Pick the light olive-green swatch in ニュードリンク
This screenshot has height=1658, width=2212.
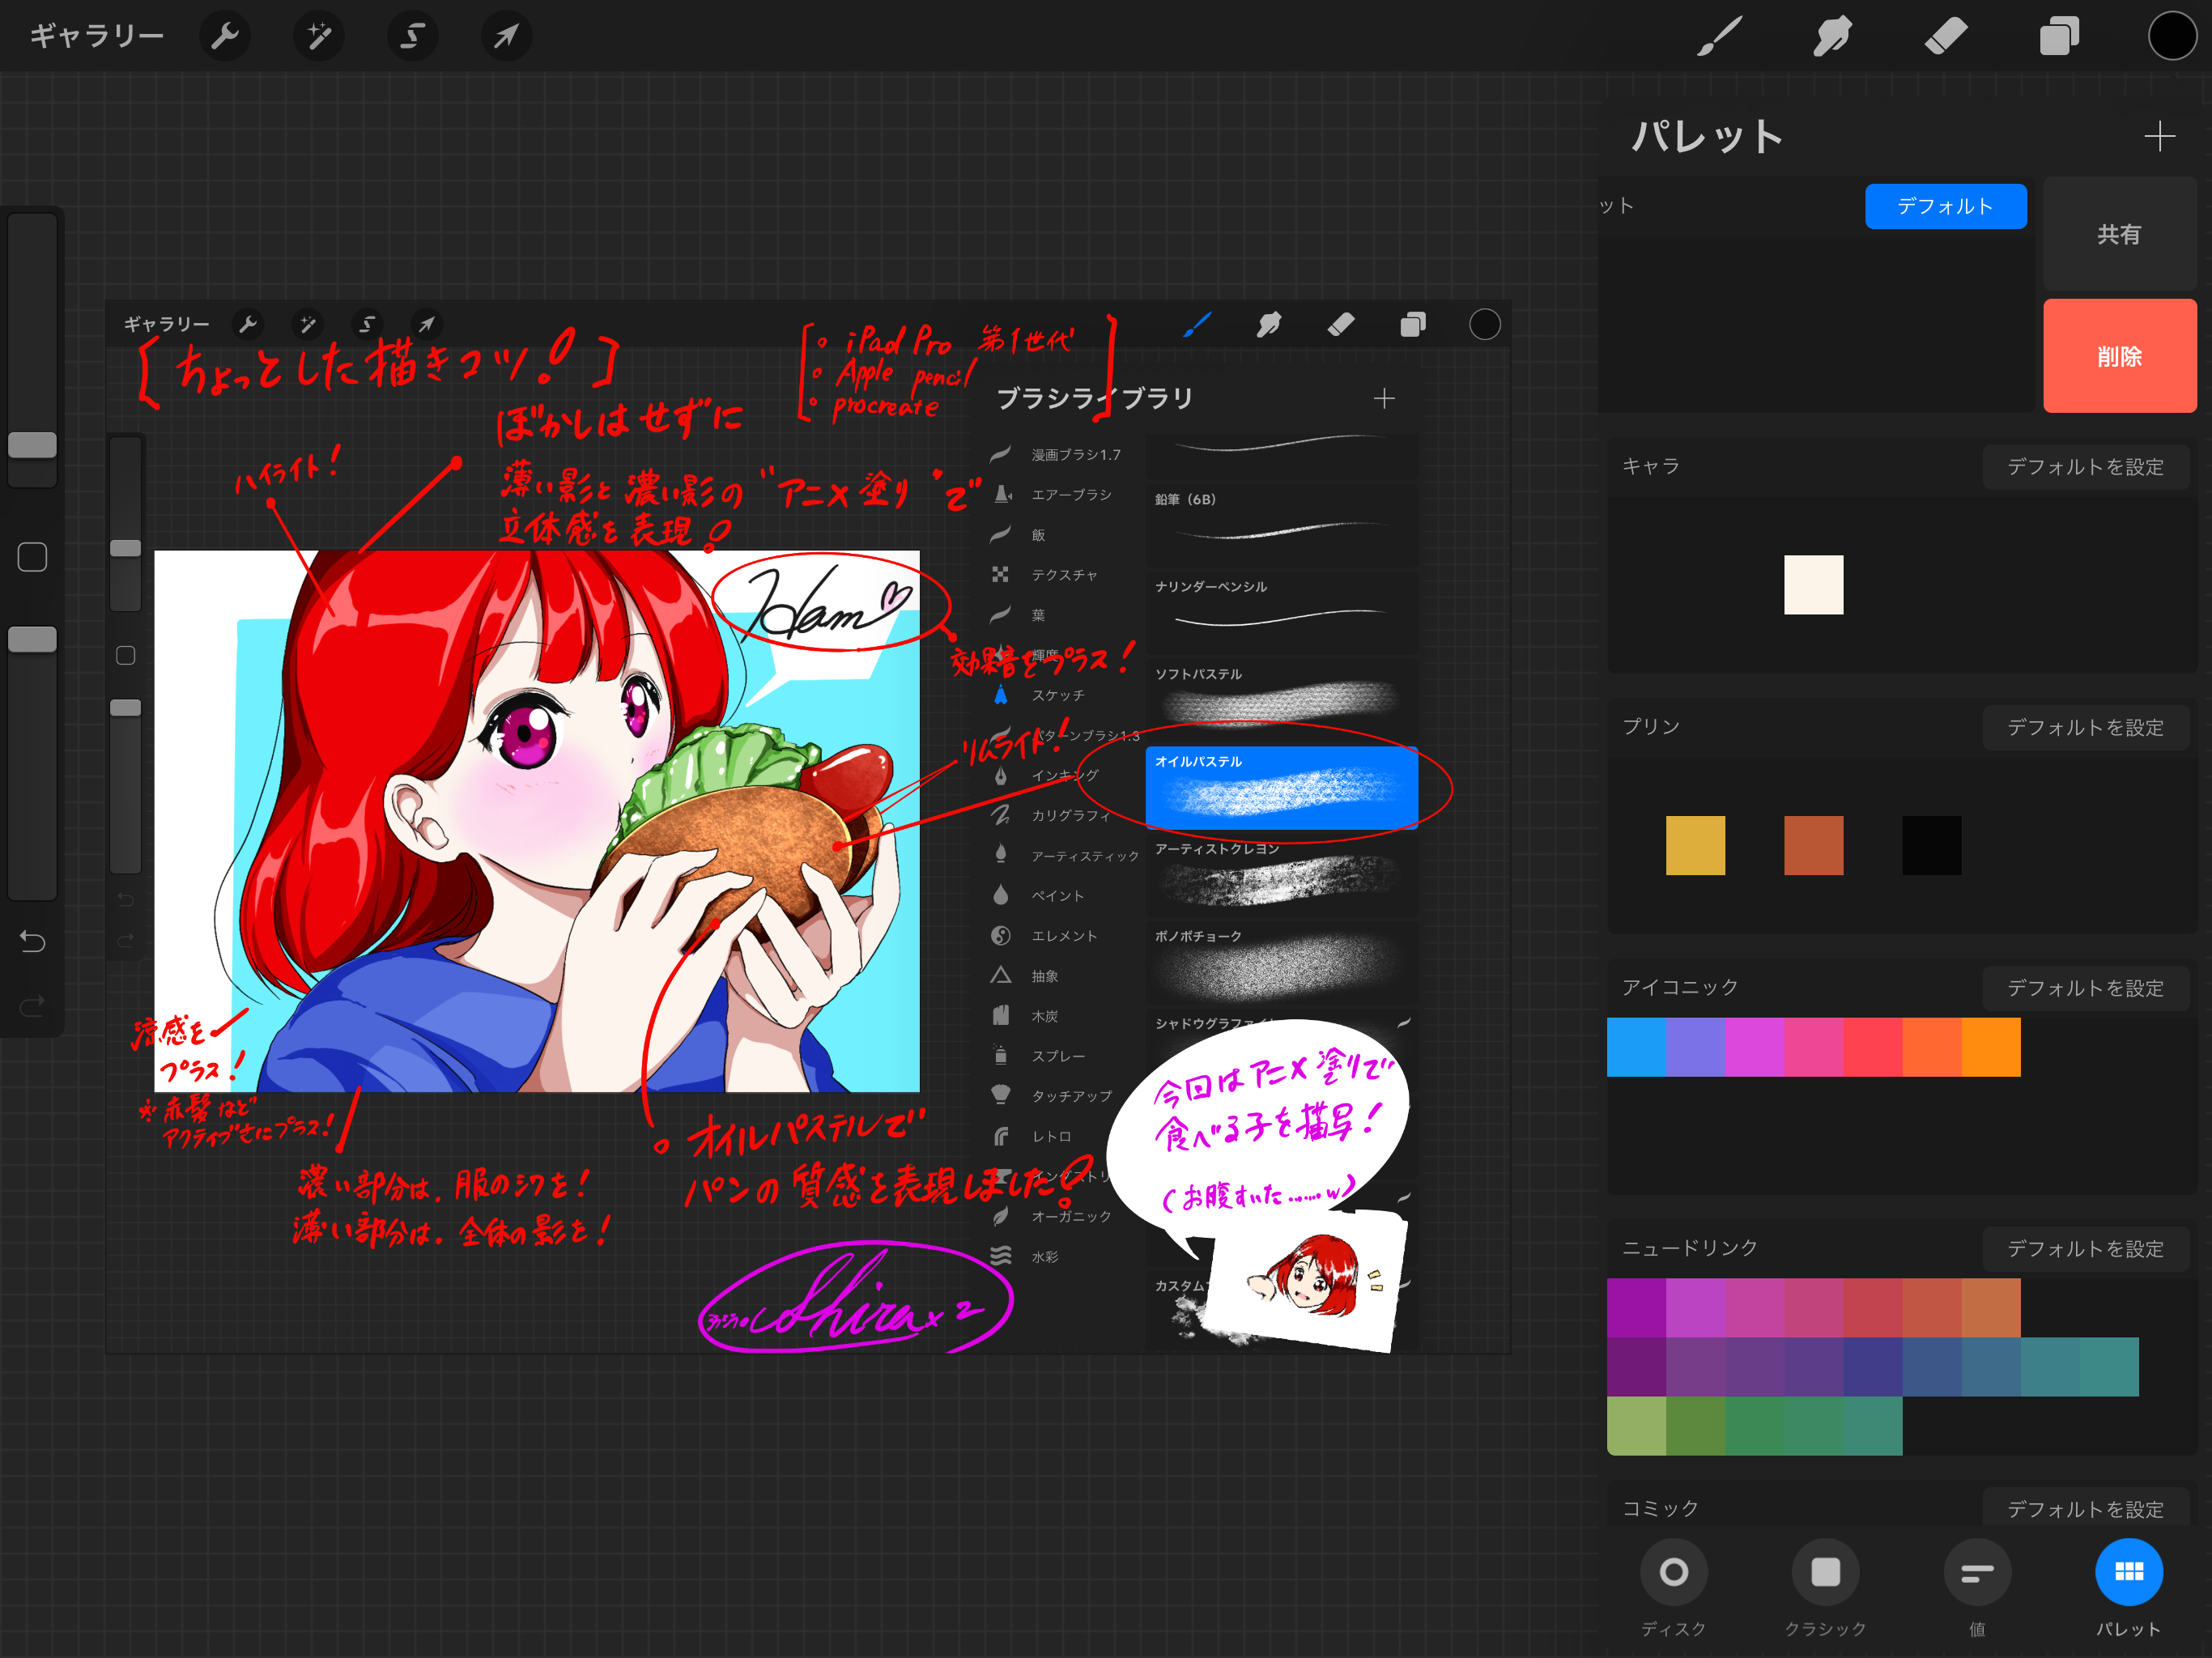(x=1636, y=1426)
